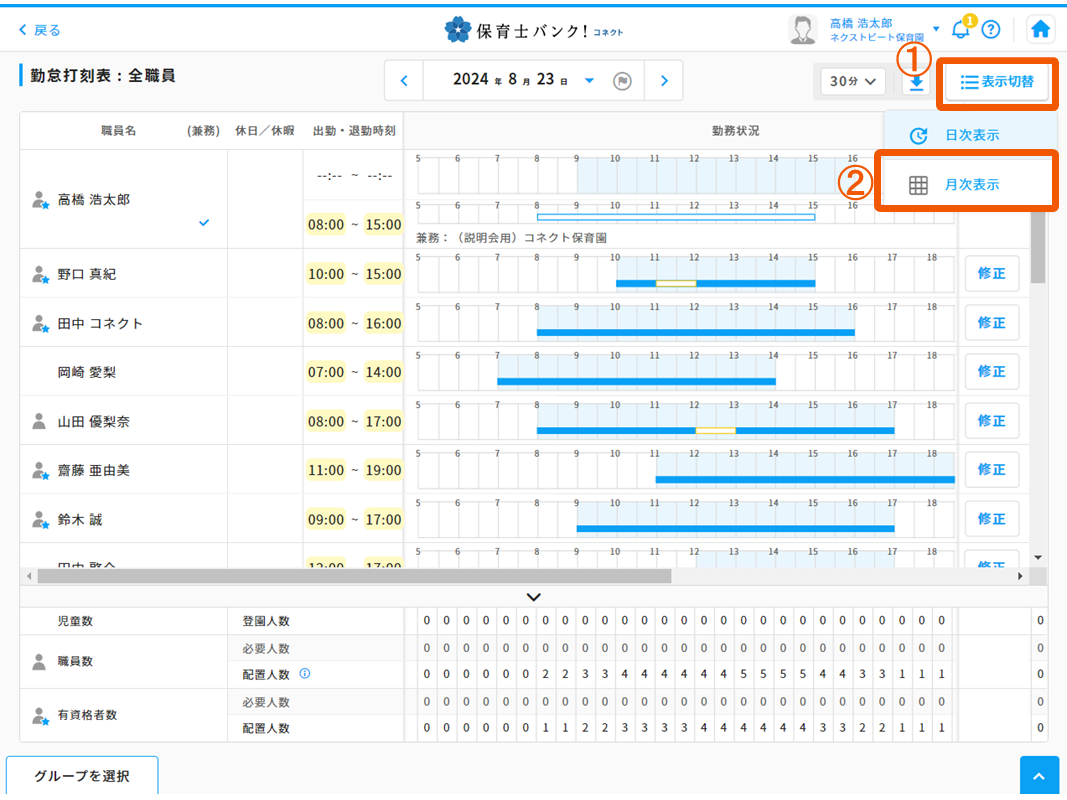This screenshot has height=800, width=1067.
Task: Toggle the checkmark in 高橋 浩太郎's row
Action: (x=204, y=224)
